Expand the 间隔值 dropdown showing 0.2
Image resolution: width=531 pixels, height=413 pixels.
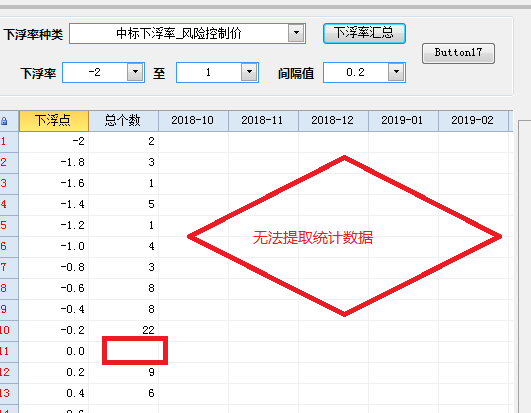click(396, 72)
